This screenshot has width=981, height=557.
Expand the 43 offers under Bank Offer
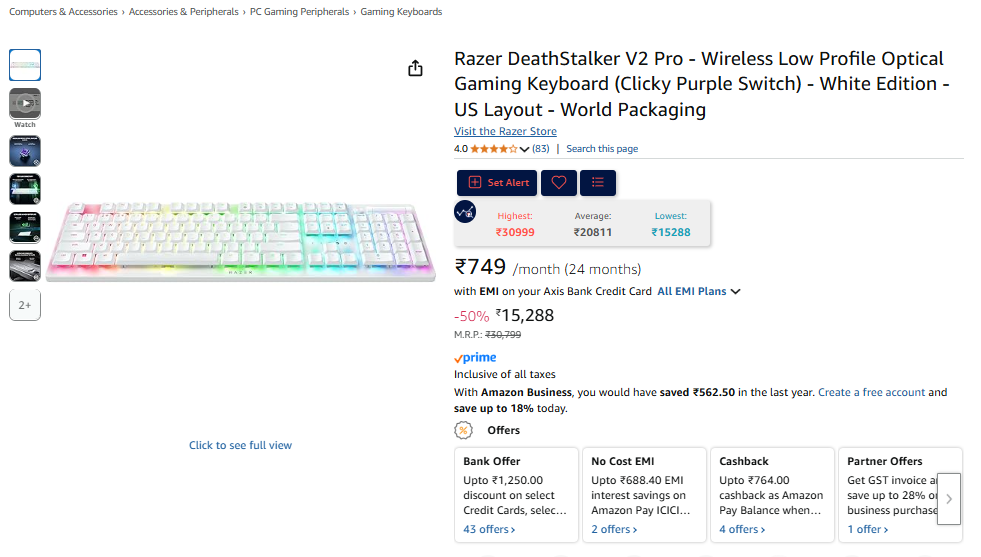pos(489,529)
